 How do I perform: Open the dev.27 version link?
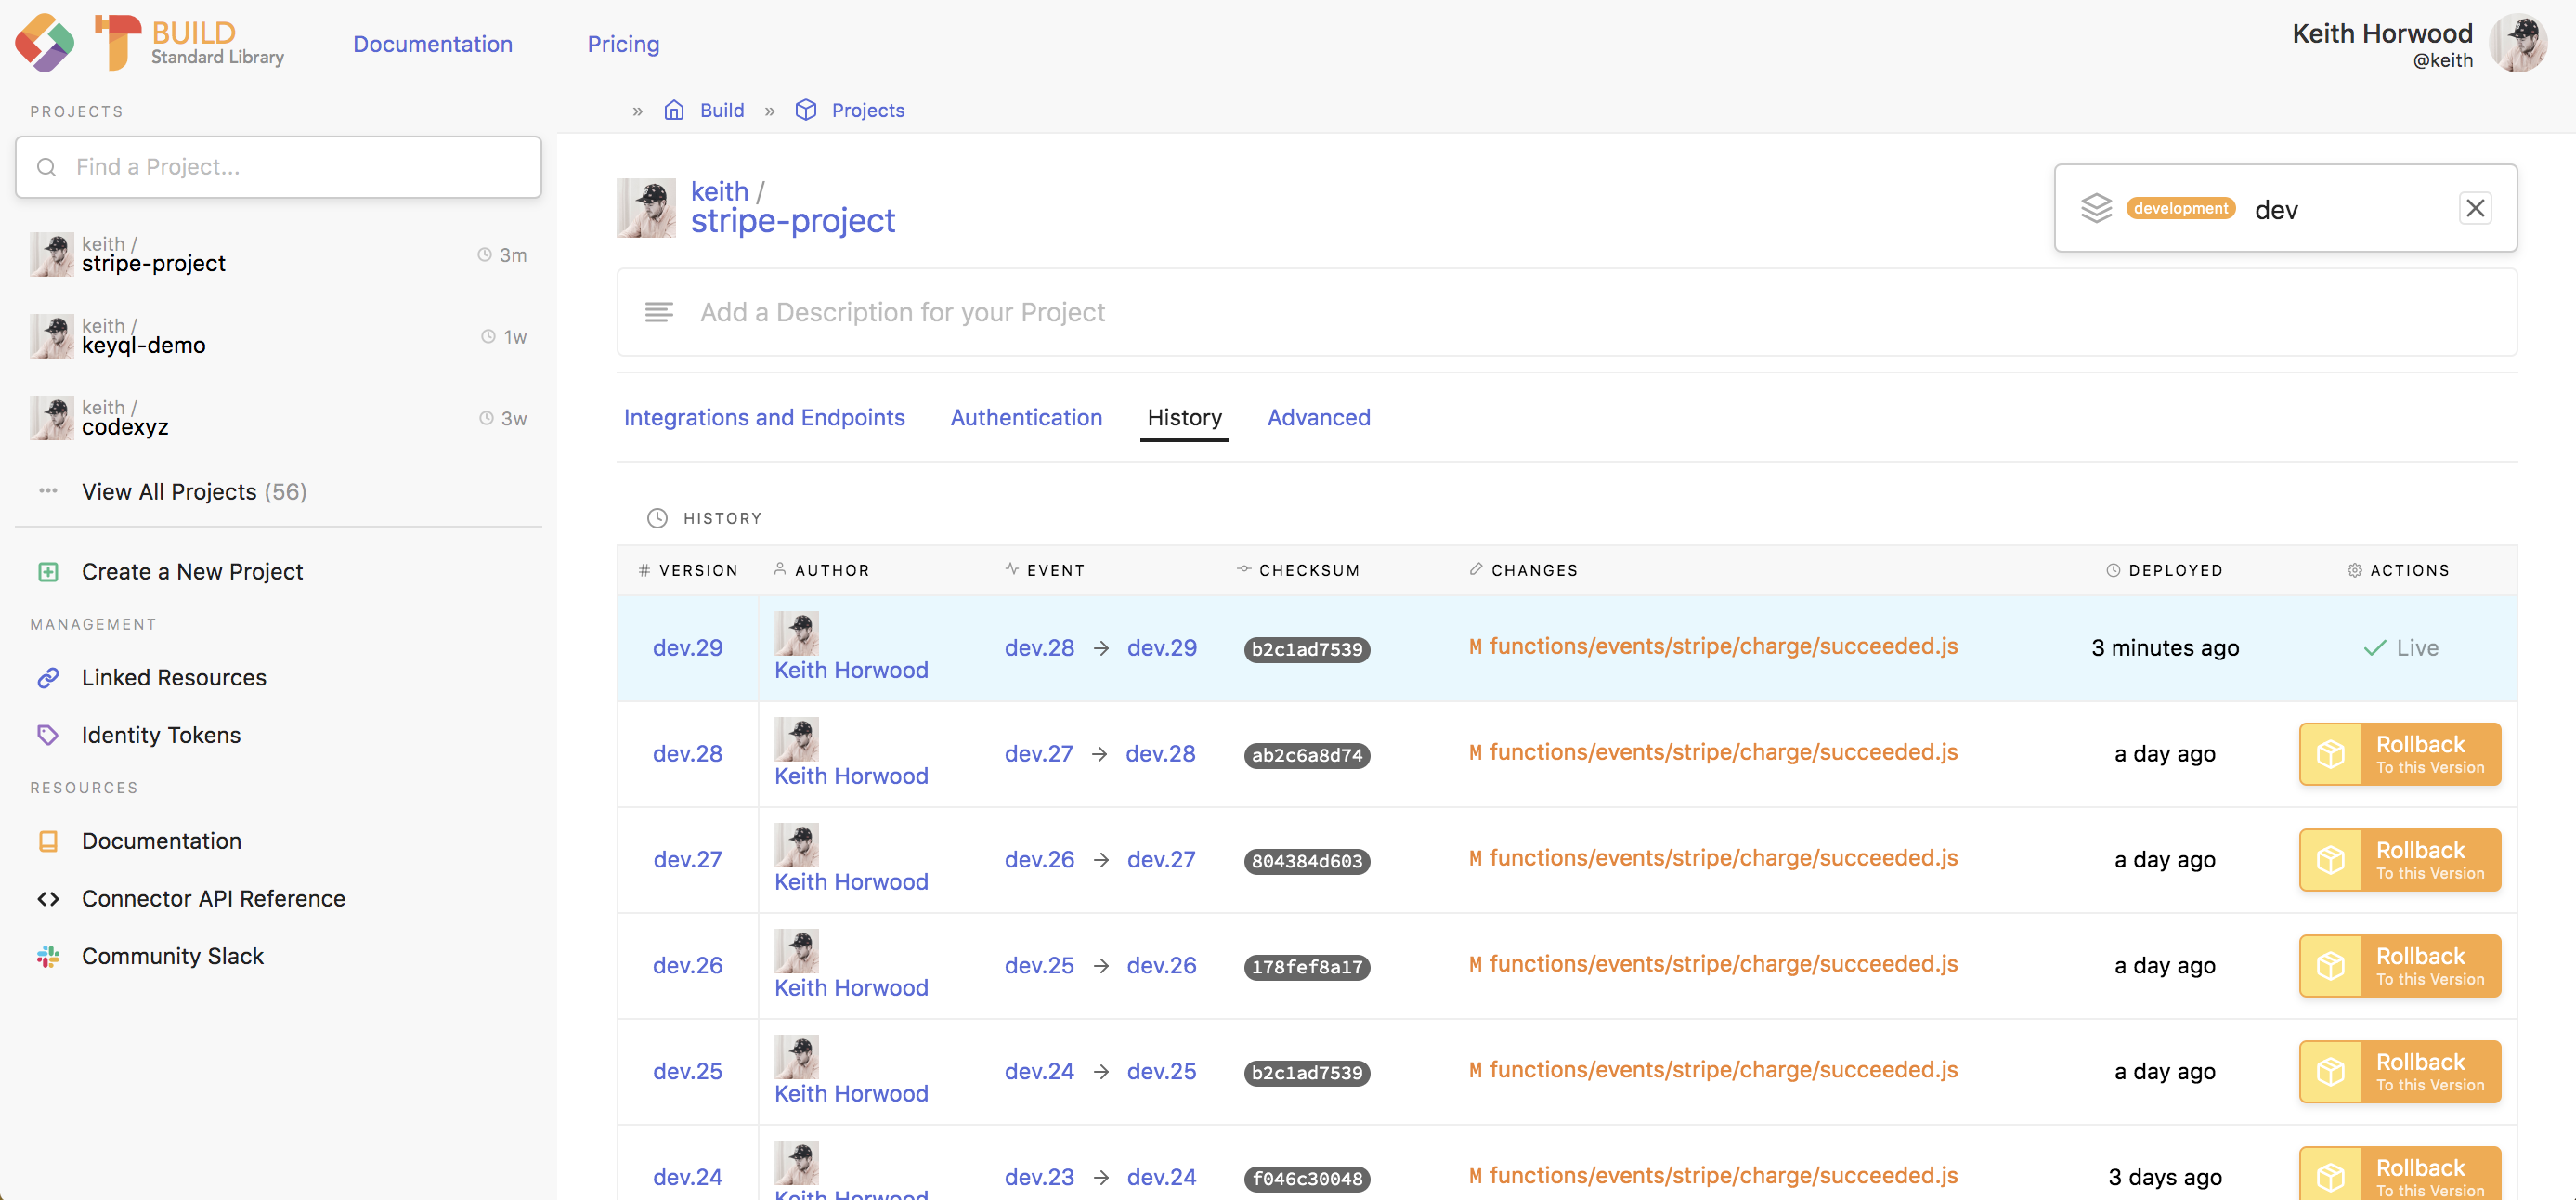pyautogui.click(x=687, y=859)
